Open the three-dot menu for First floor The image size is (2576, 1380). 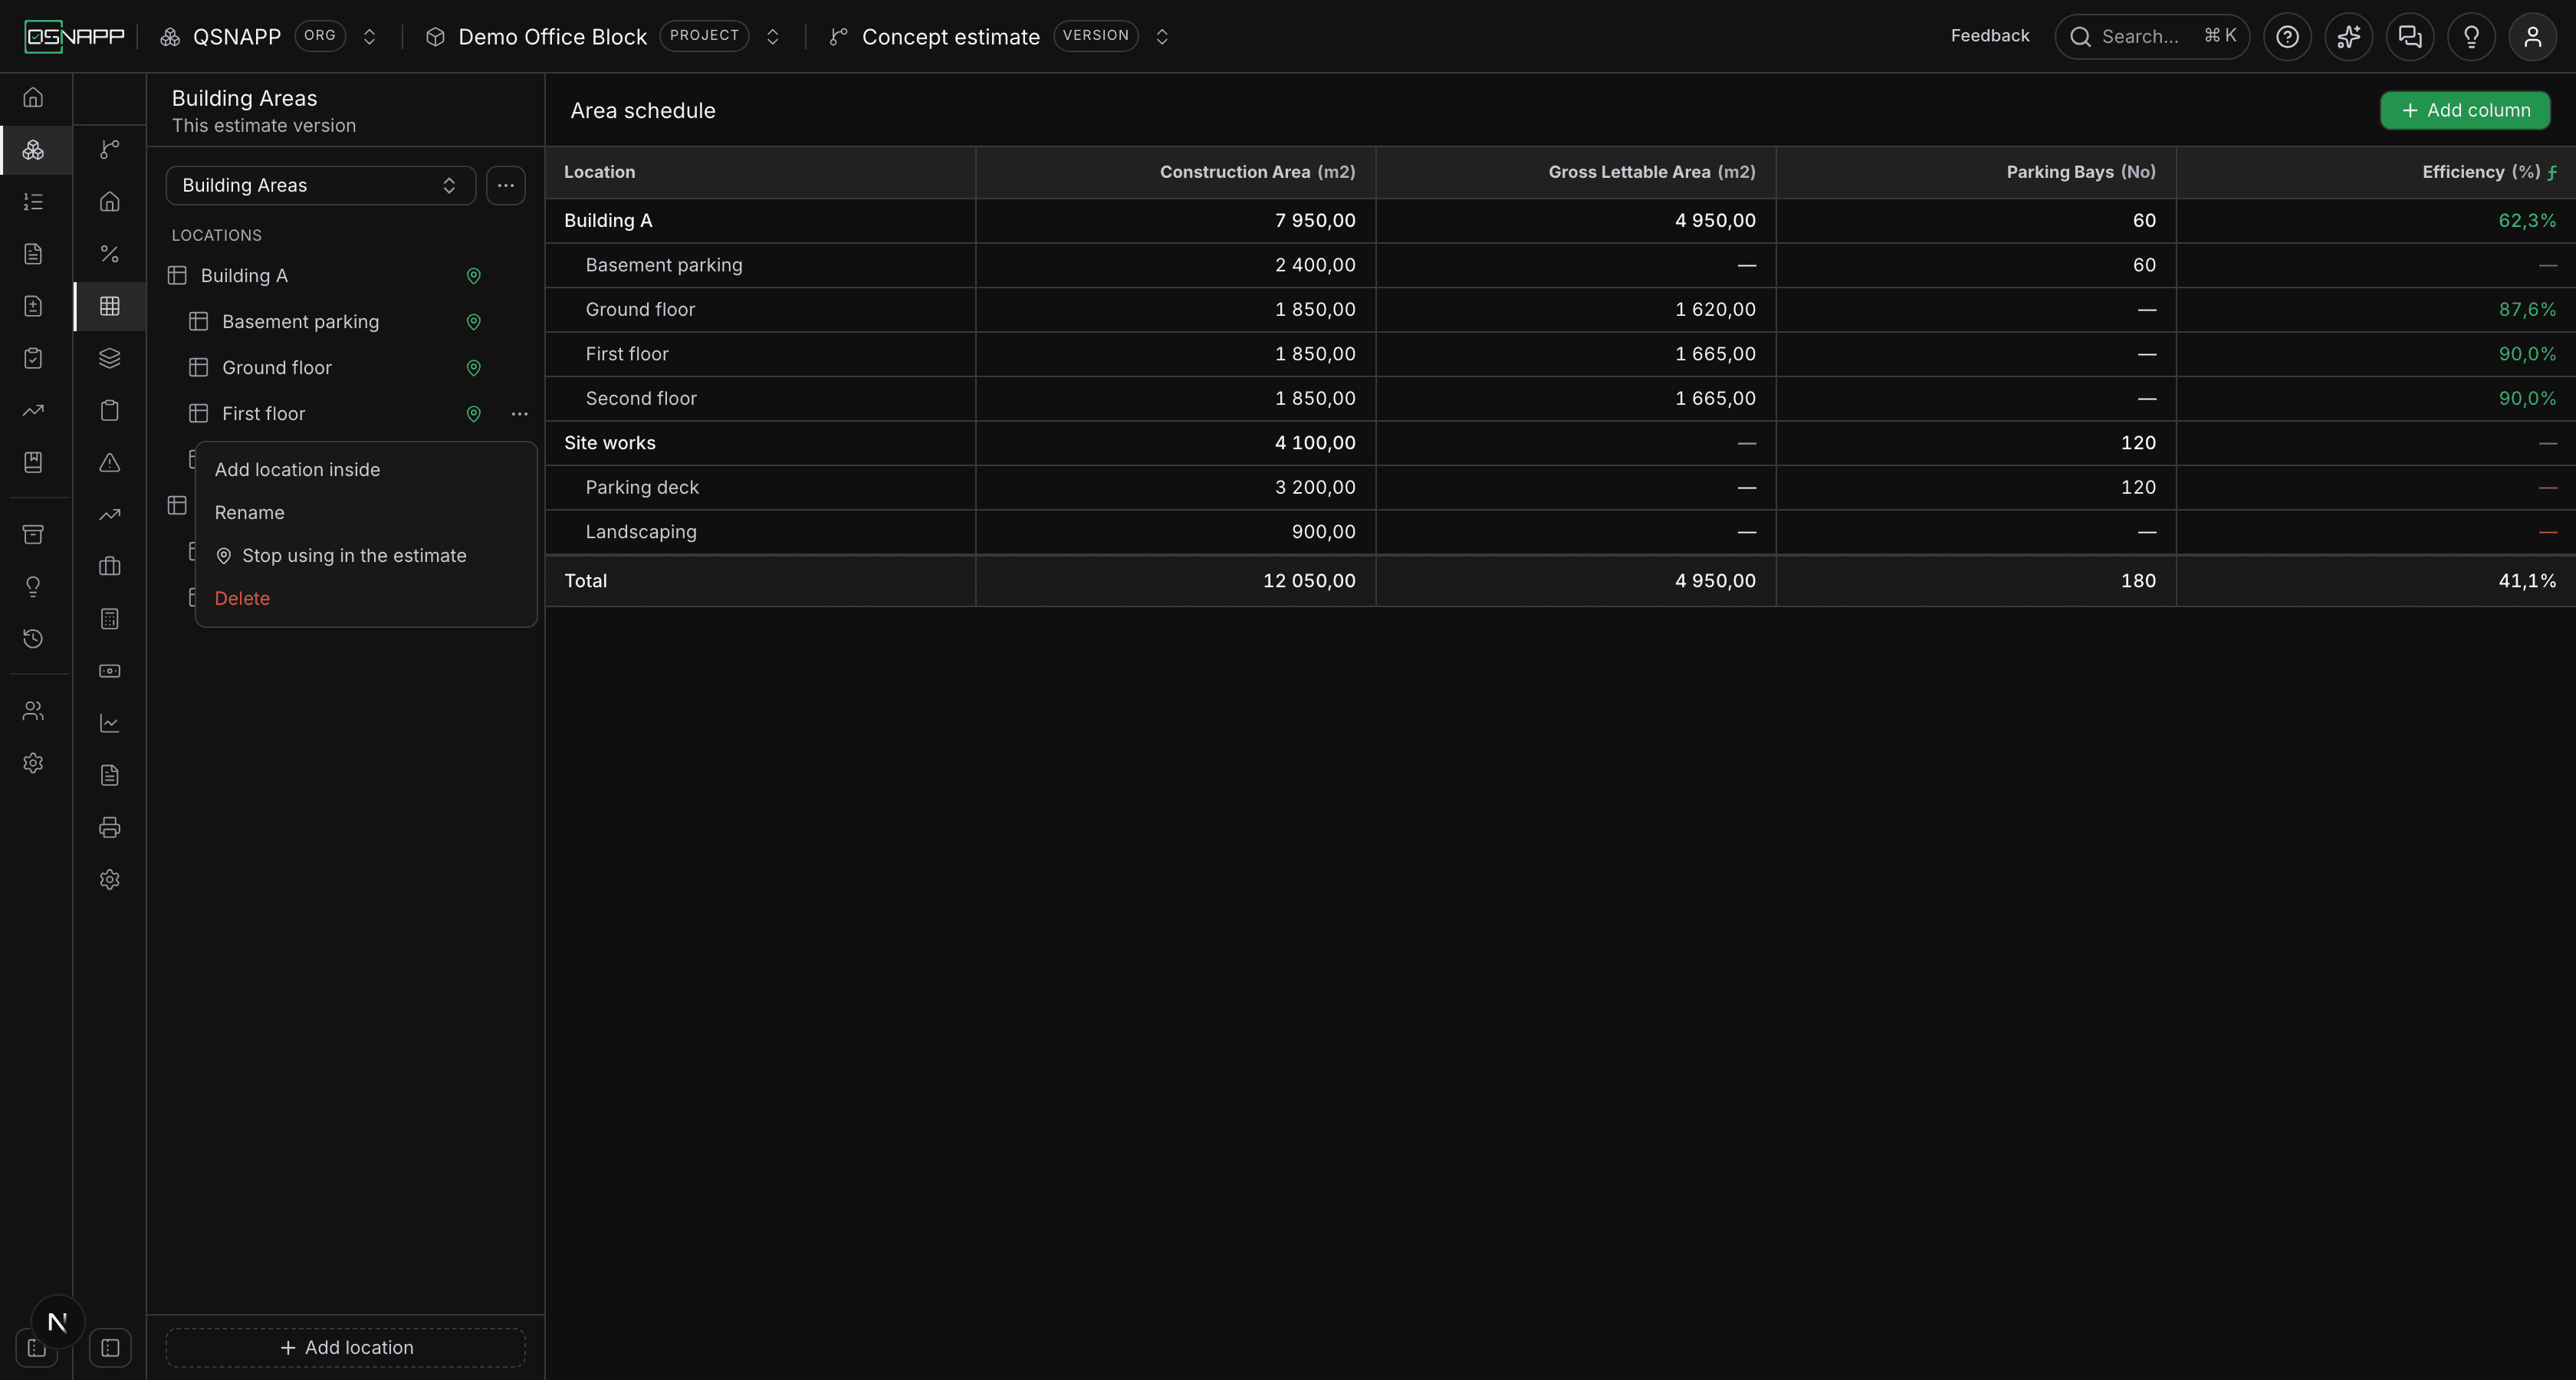520,414
